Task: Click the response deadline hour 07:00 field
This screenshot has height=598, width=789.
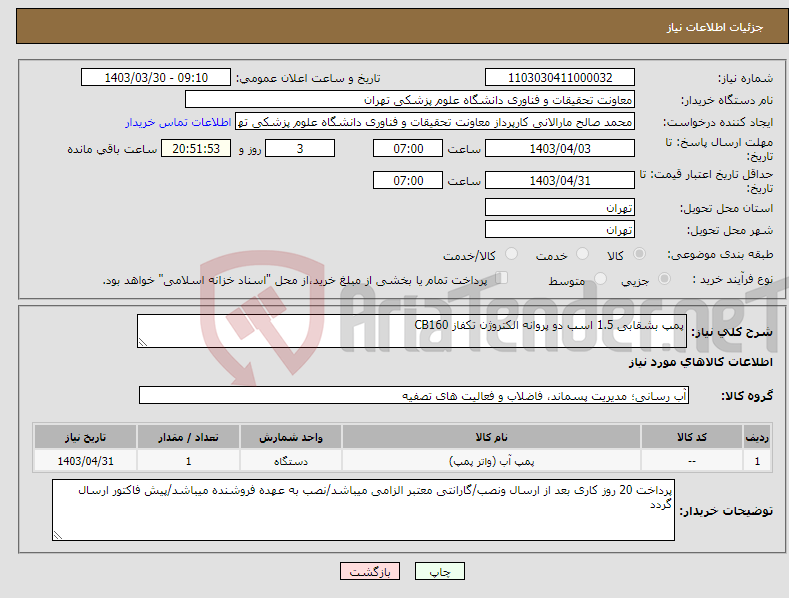Action: coord(408,148)
